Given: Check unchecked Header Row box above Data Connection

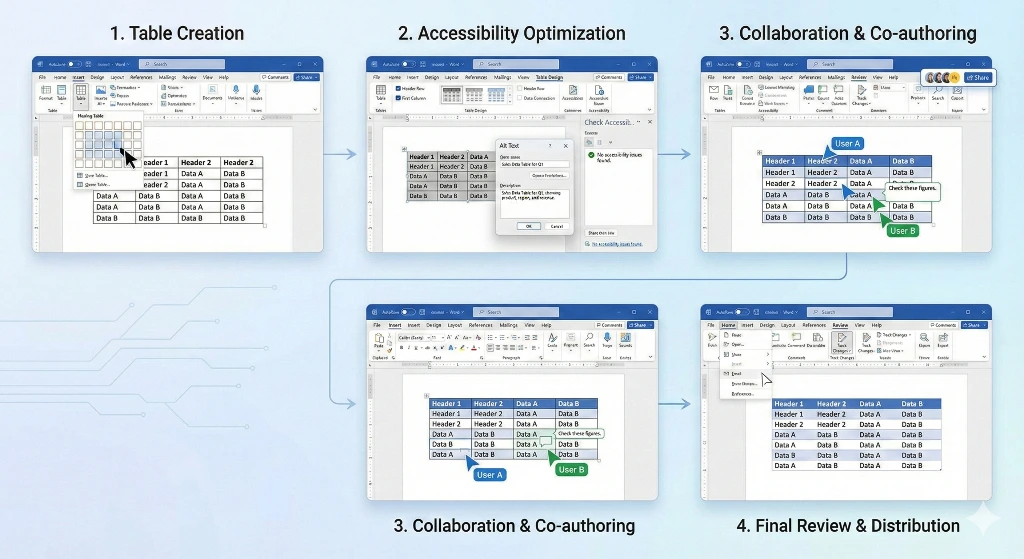Looking at the screenshot, I should [520, 88].
